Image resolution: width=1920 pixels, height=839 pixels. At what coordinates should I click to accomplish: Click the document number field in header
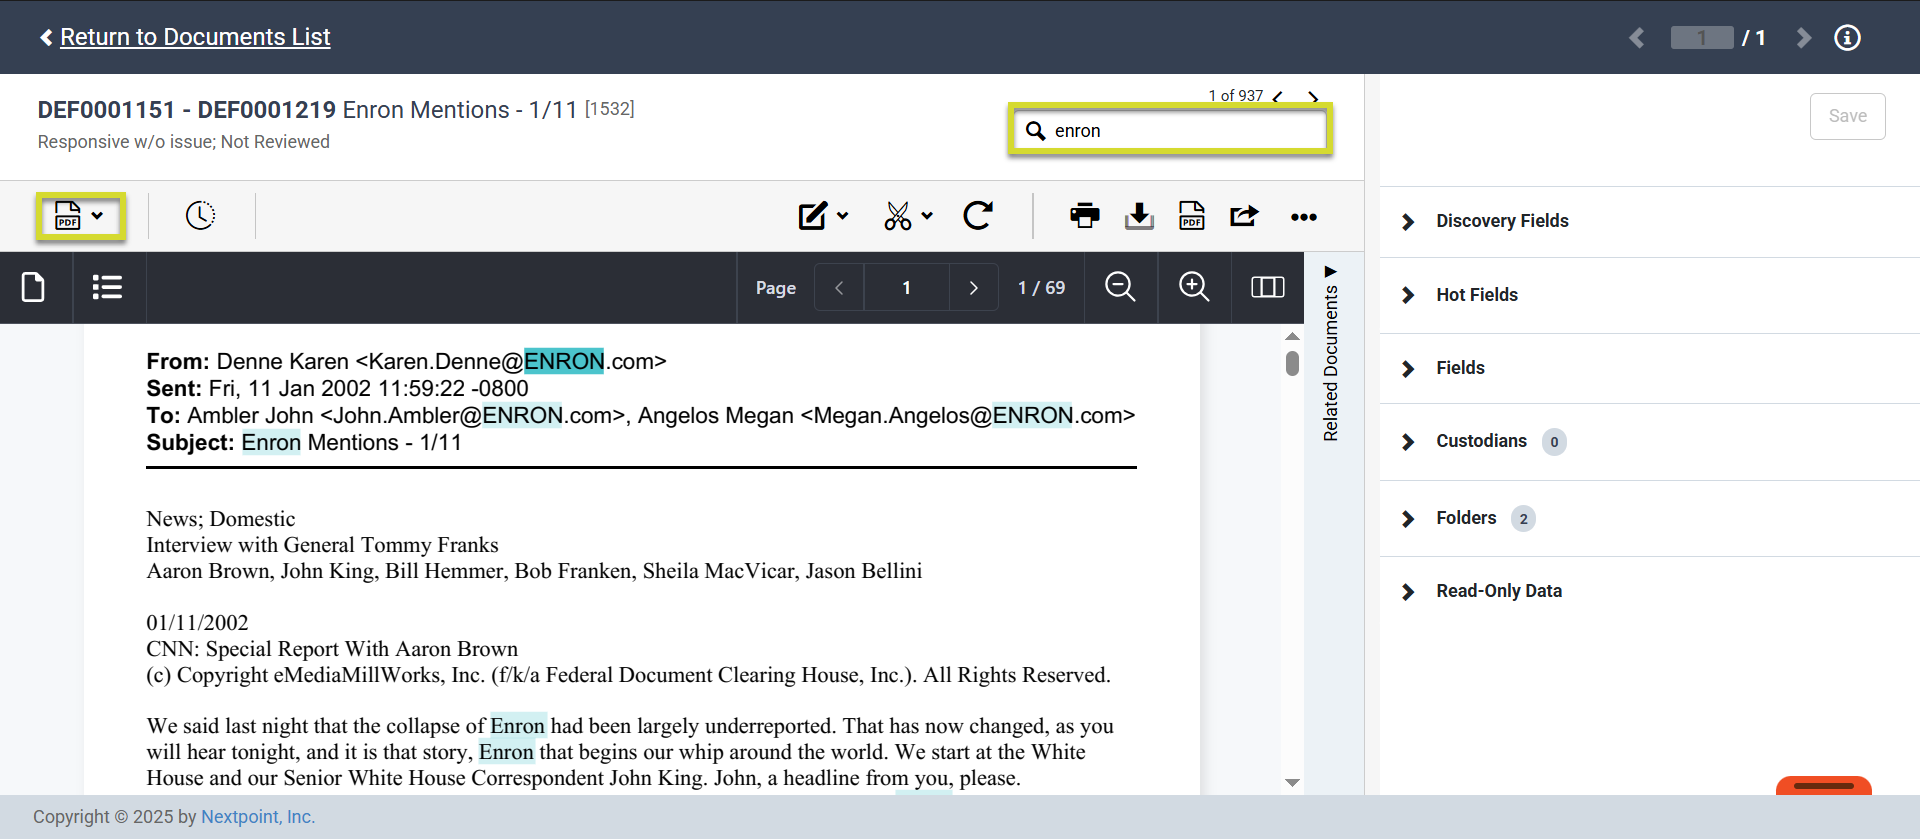click(x=1702, y=38)
